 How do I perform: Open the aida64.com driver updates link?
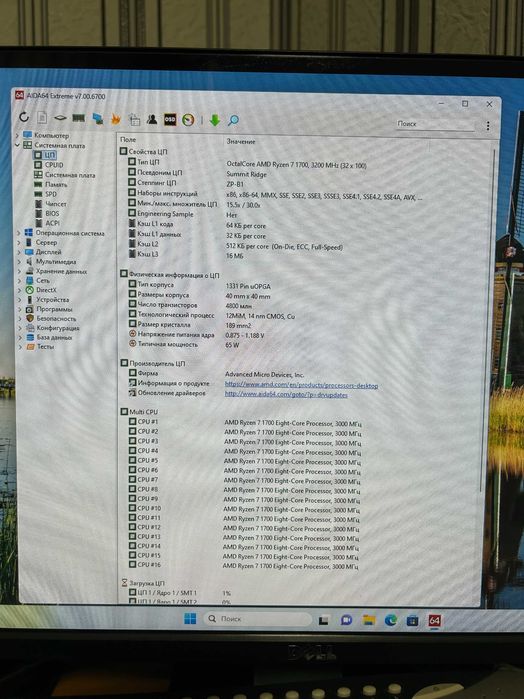pos(286,395)
